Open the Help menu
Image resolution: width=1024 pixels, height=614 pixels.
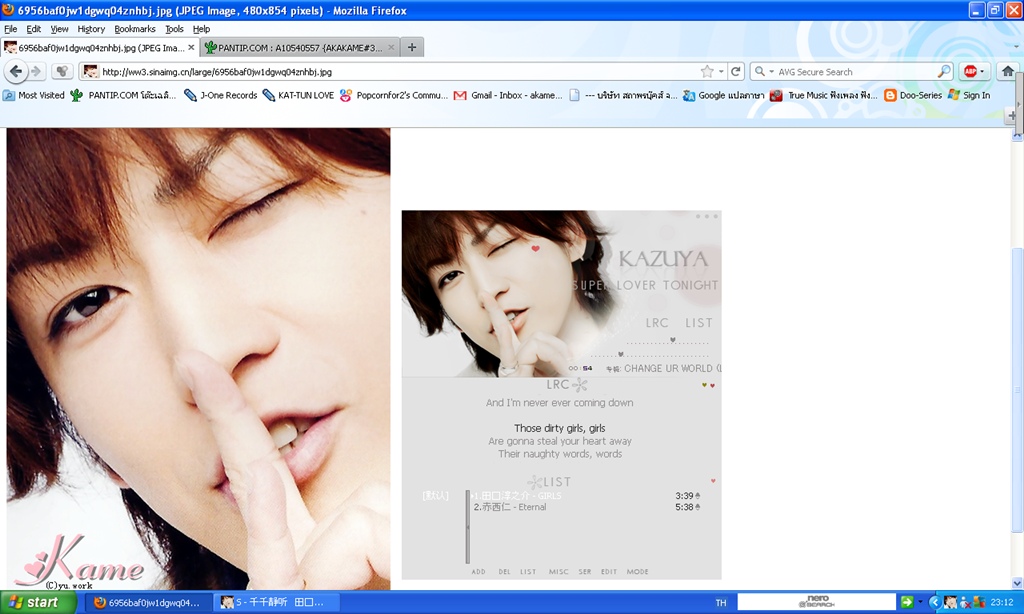[201, 29]
